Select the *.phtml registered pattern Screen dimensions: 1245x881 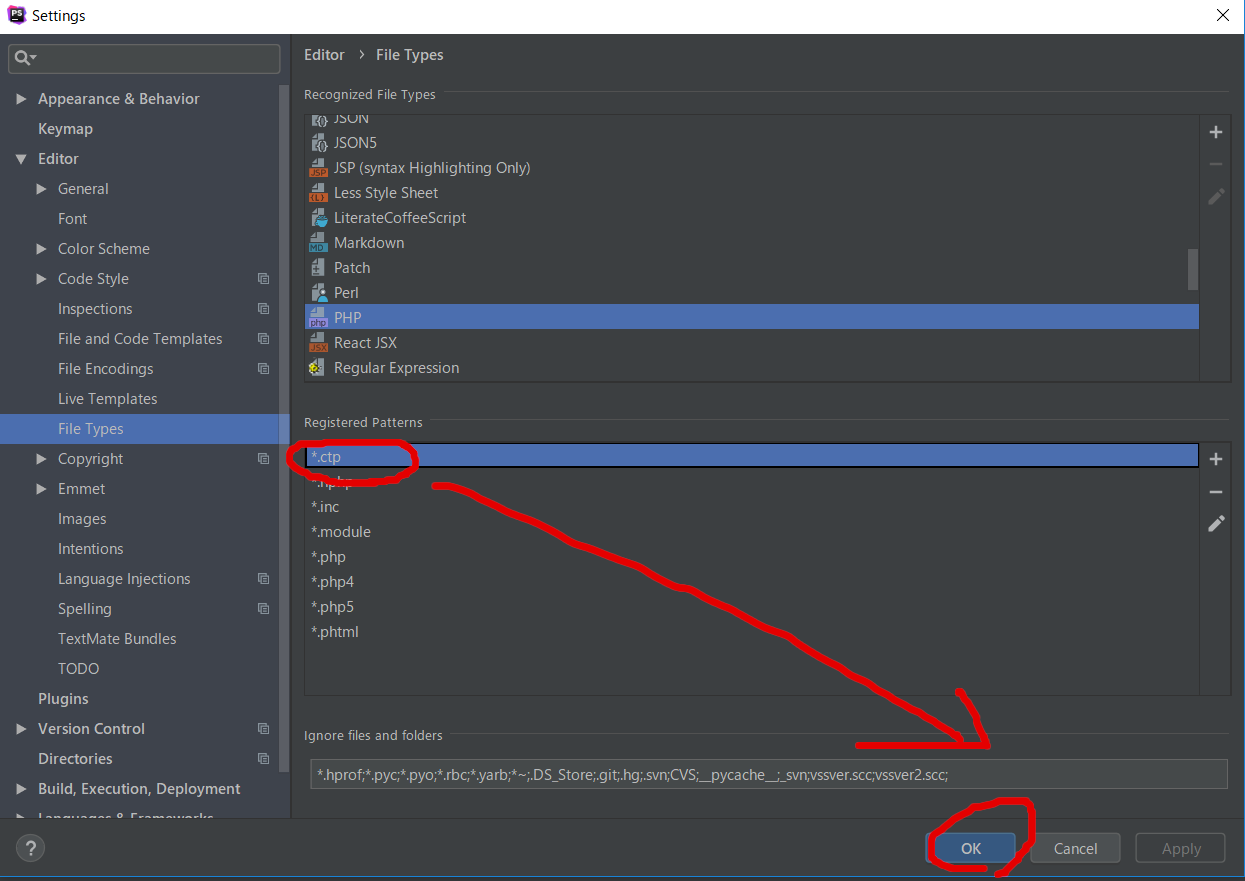tap(335, 632)
